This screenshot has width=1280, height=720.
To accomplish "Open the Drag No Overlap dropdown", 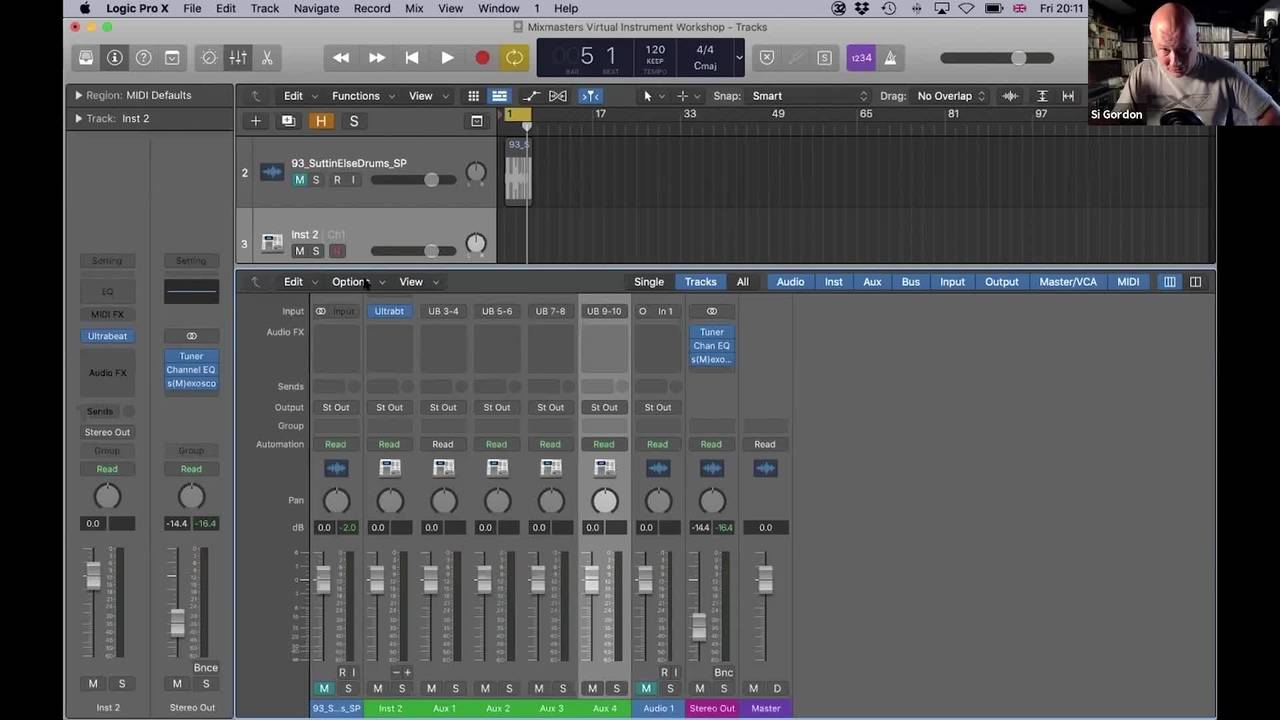I will click(951, 96).
